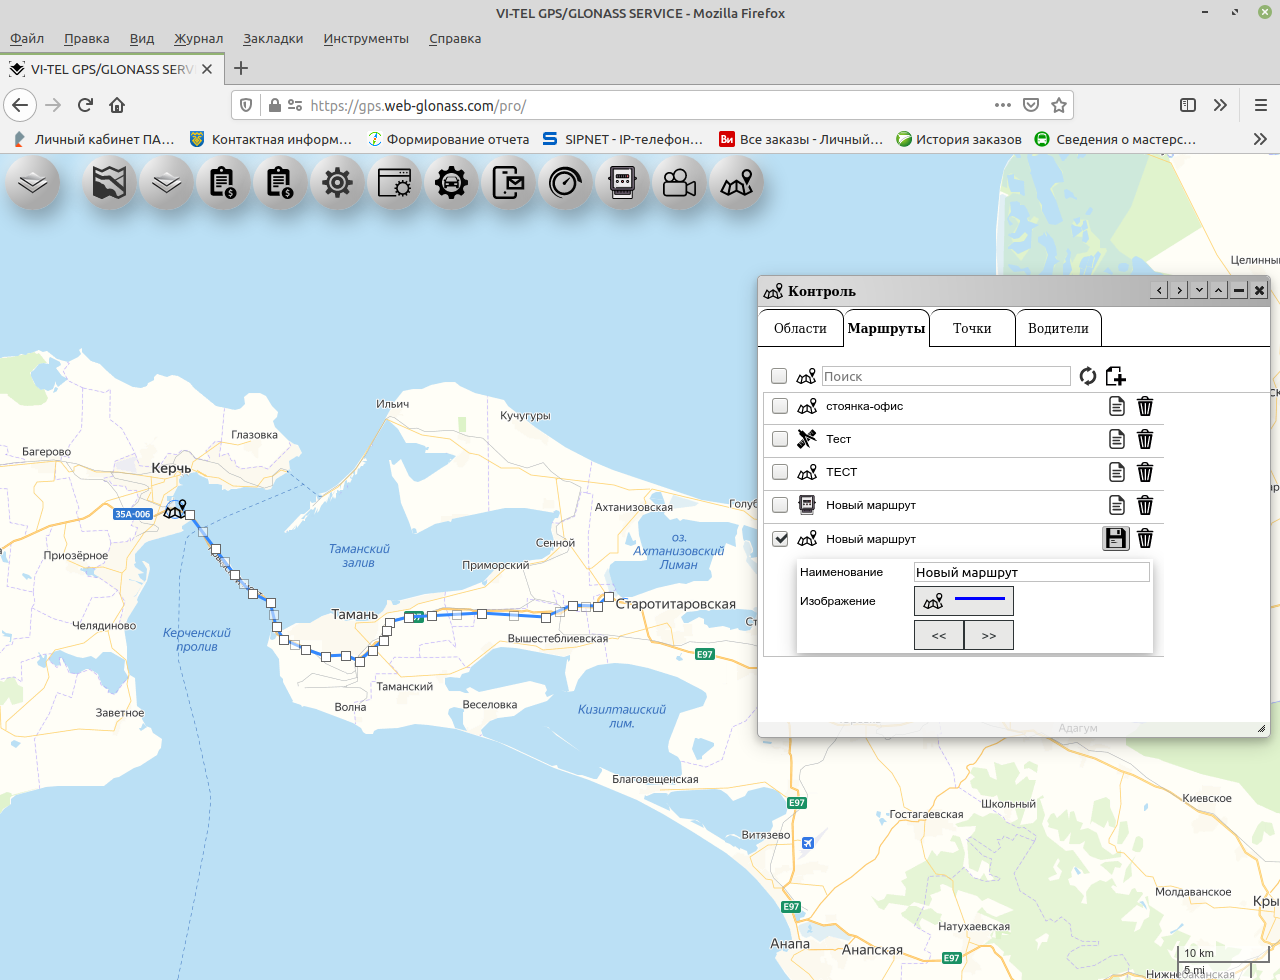Move Контроль panel right with > arrow

1179,290
